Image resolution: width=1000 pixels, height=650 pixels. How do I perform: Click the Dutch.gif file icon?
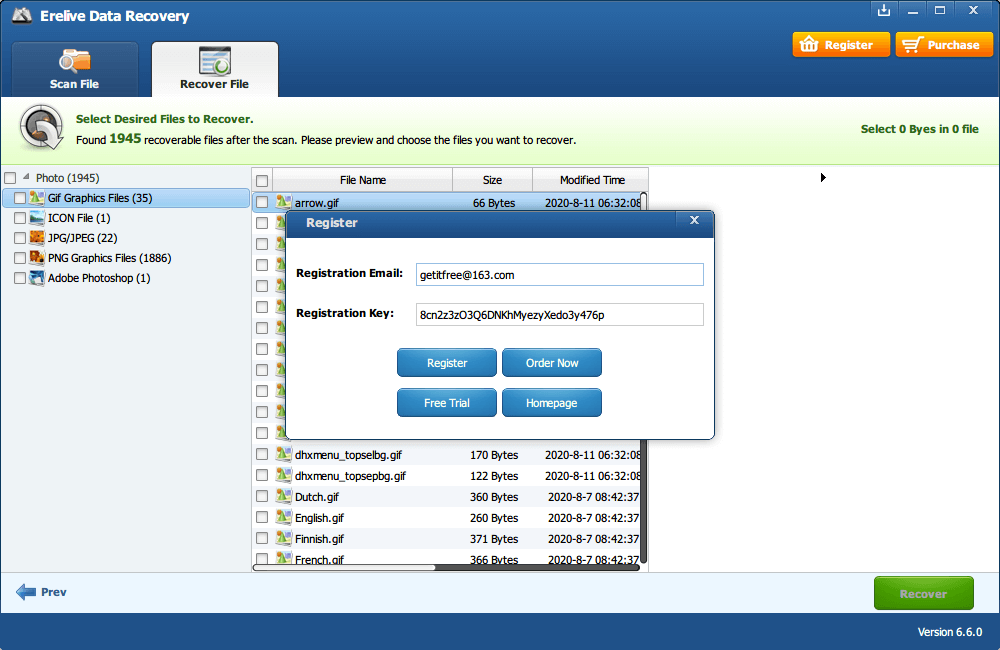[284, 496]
